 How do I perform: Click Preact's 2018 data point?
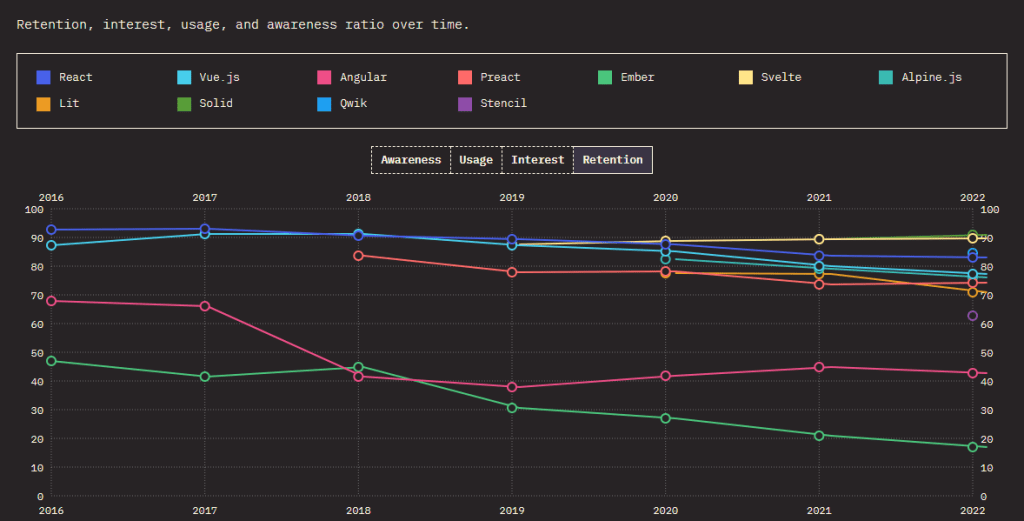(x=358, y=255)
